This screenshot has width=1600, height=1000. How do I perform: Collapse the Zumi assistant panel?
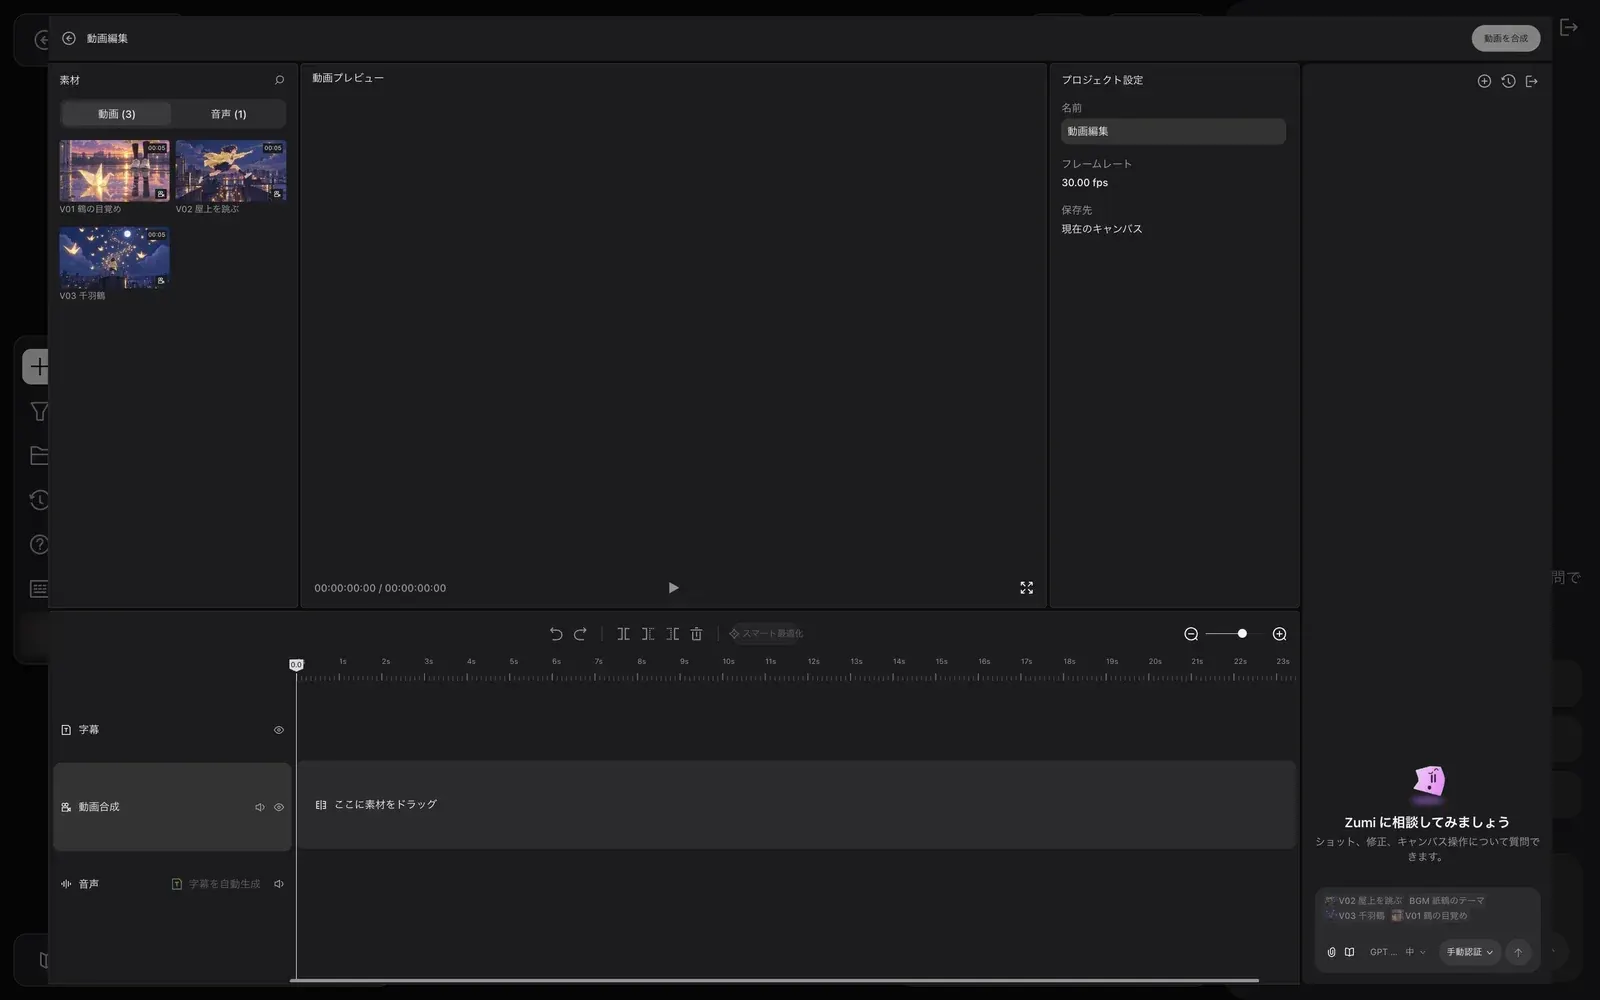pyautogui.click(x=1532, y=81)
